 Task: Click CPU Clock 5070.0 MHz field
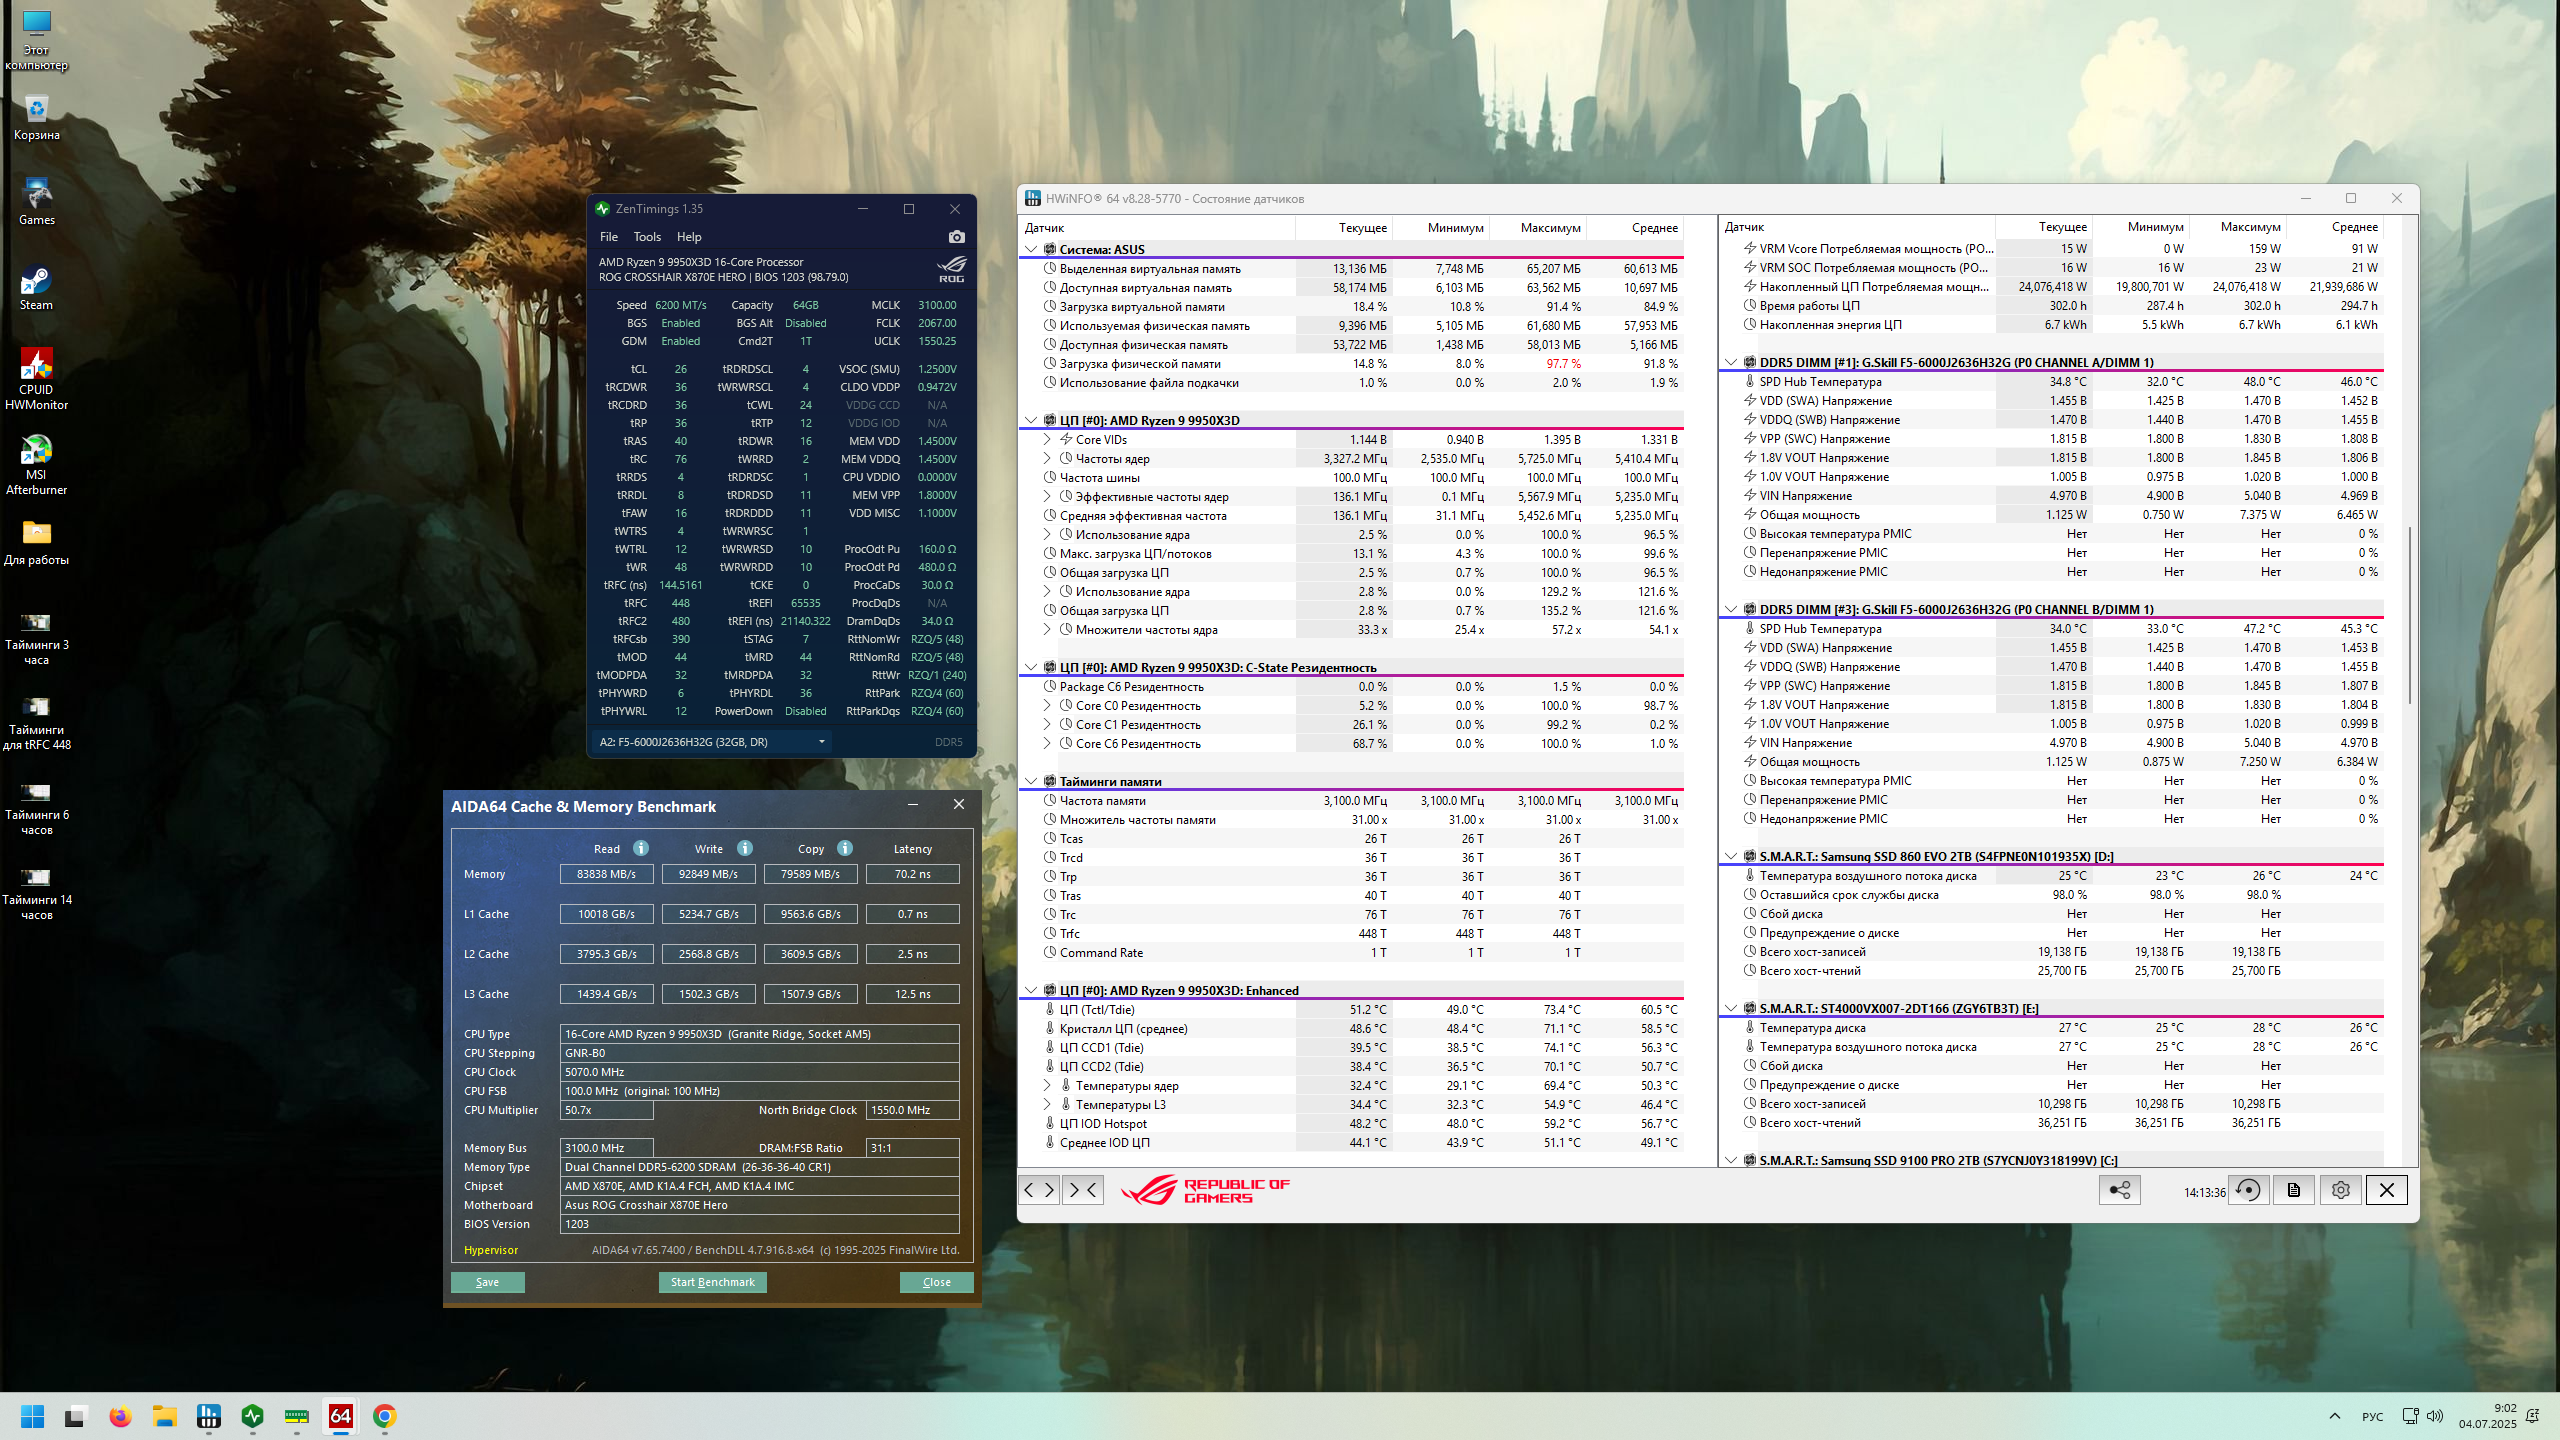point(759,1072)
